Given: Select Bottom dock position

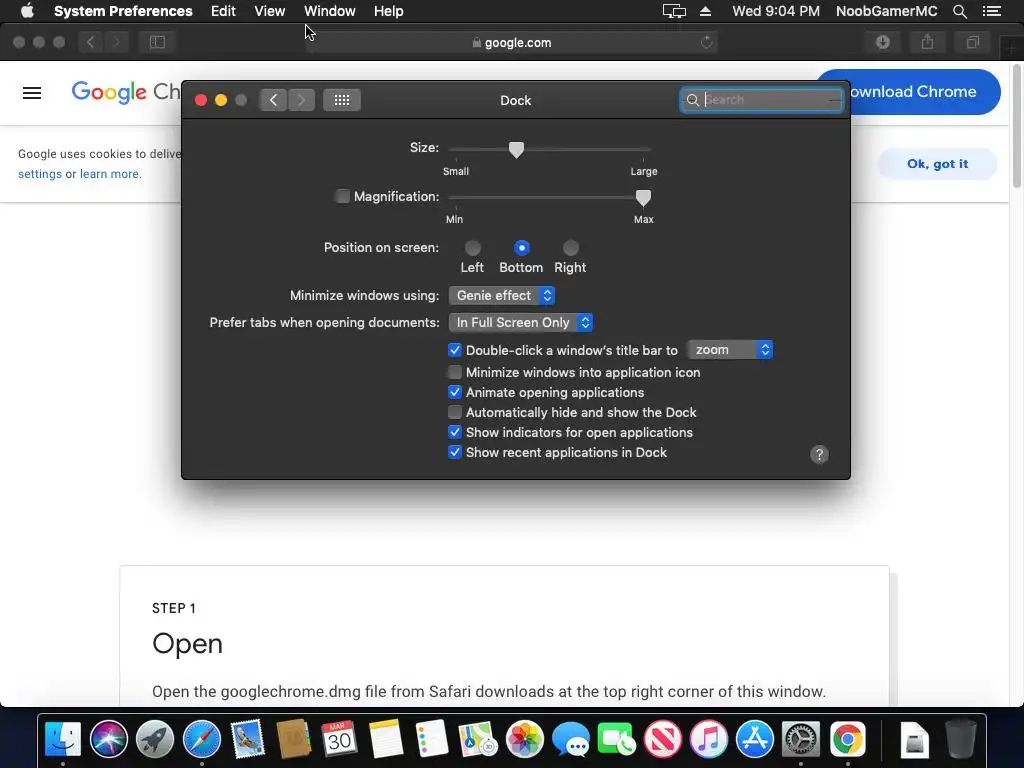Looking at the screenshot, I should [522, 248].
